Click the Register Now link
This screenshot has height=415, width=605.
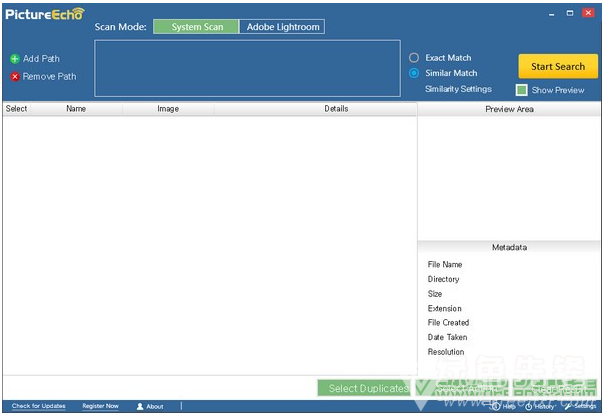[x=100, y=406]
